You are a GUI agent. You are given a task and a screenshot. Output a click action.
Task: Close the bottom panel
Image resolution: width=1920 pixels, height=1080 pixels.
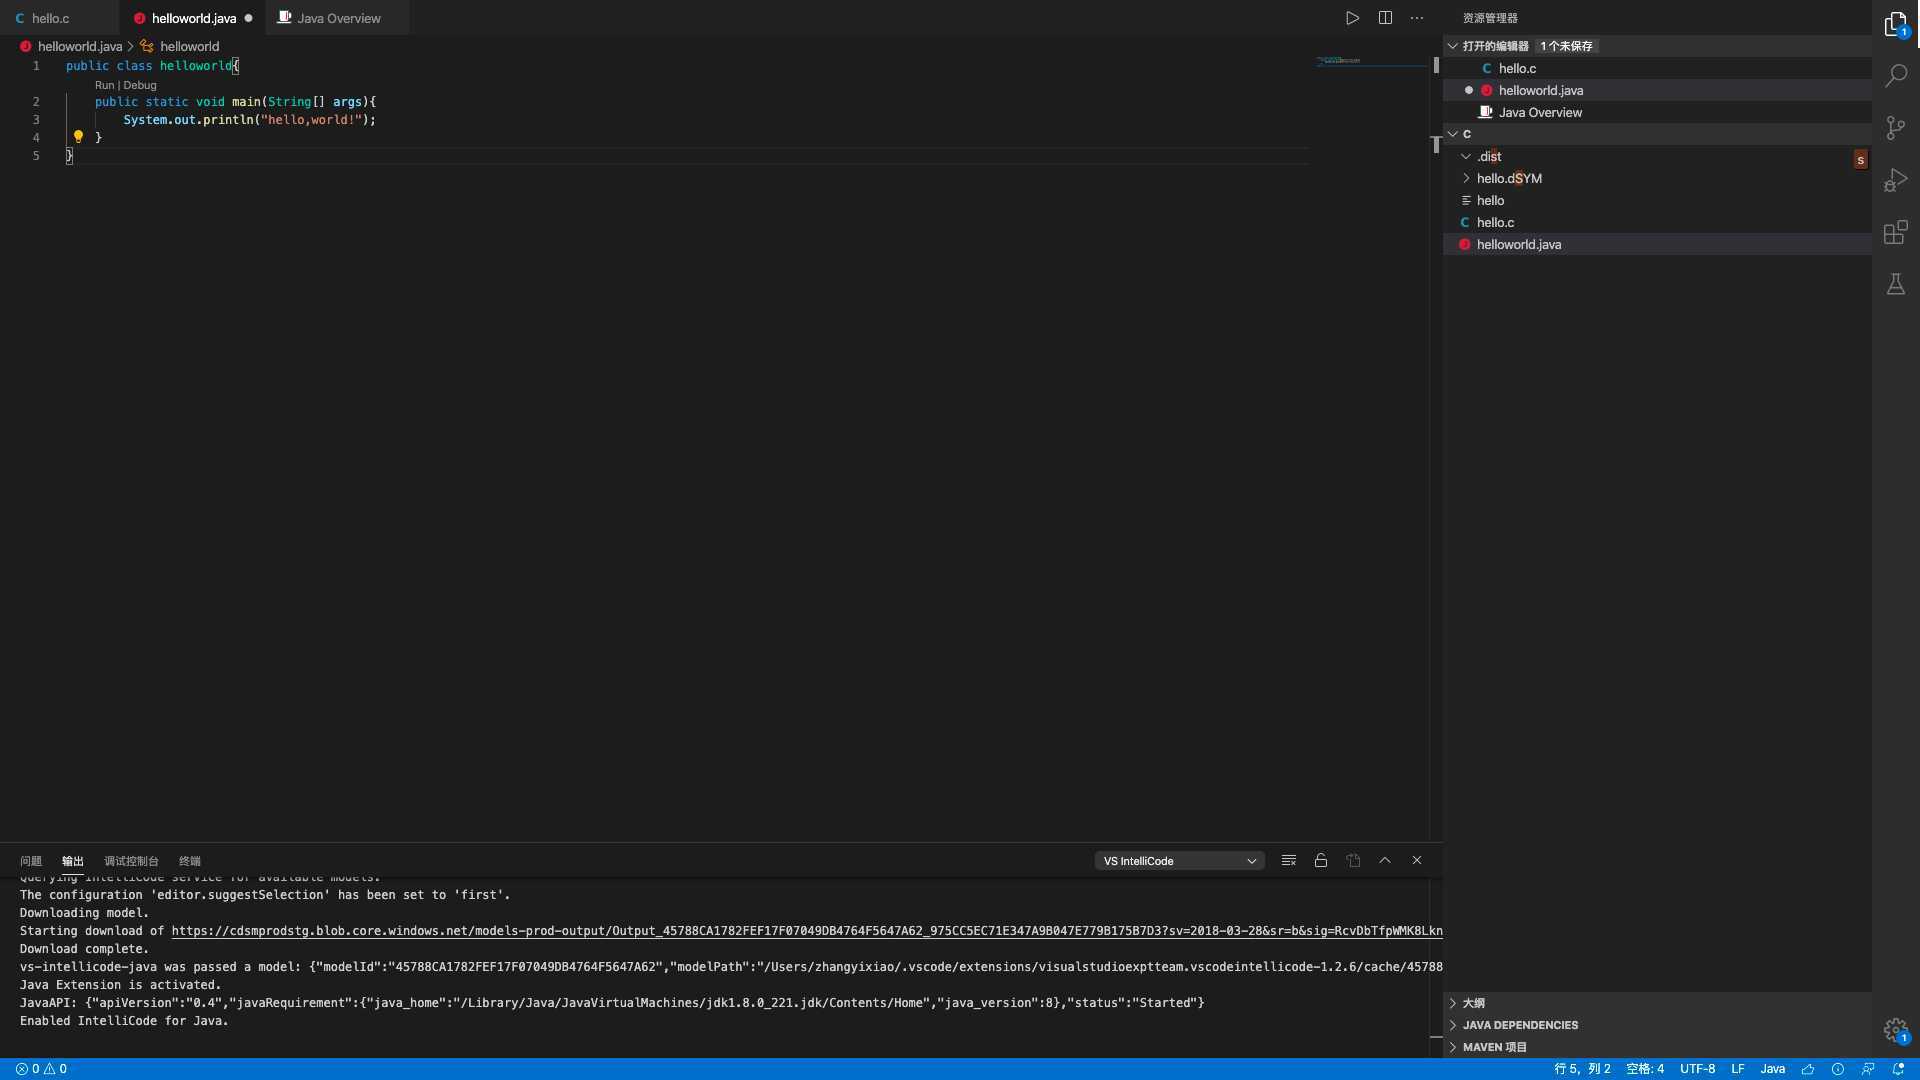click(1417, 860)
